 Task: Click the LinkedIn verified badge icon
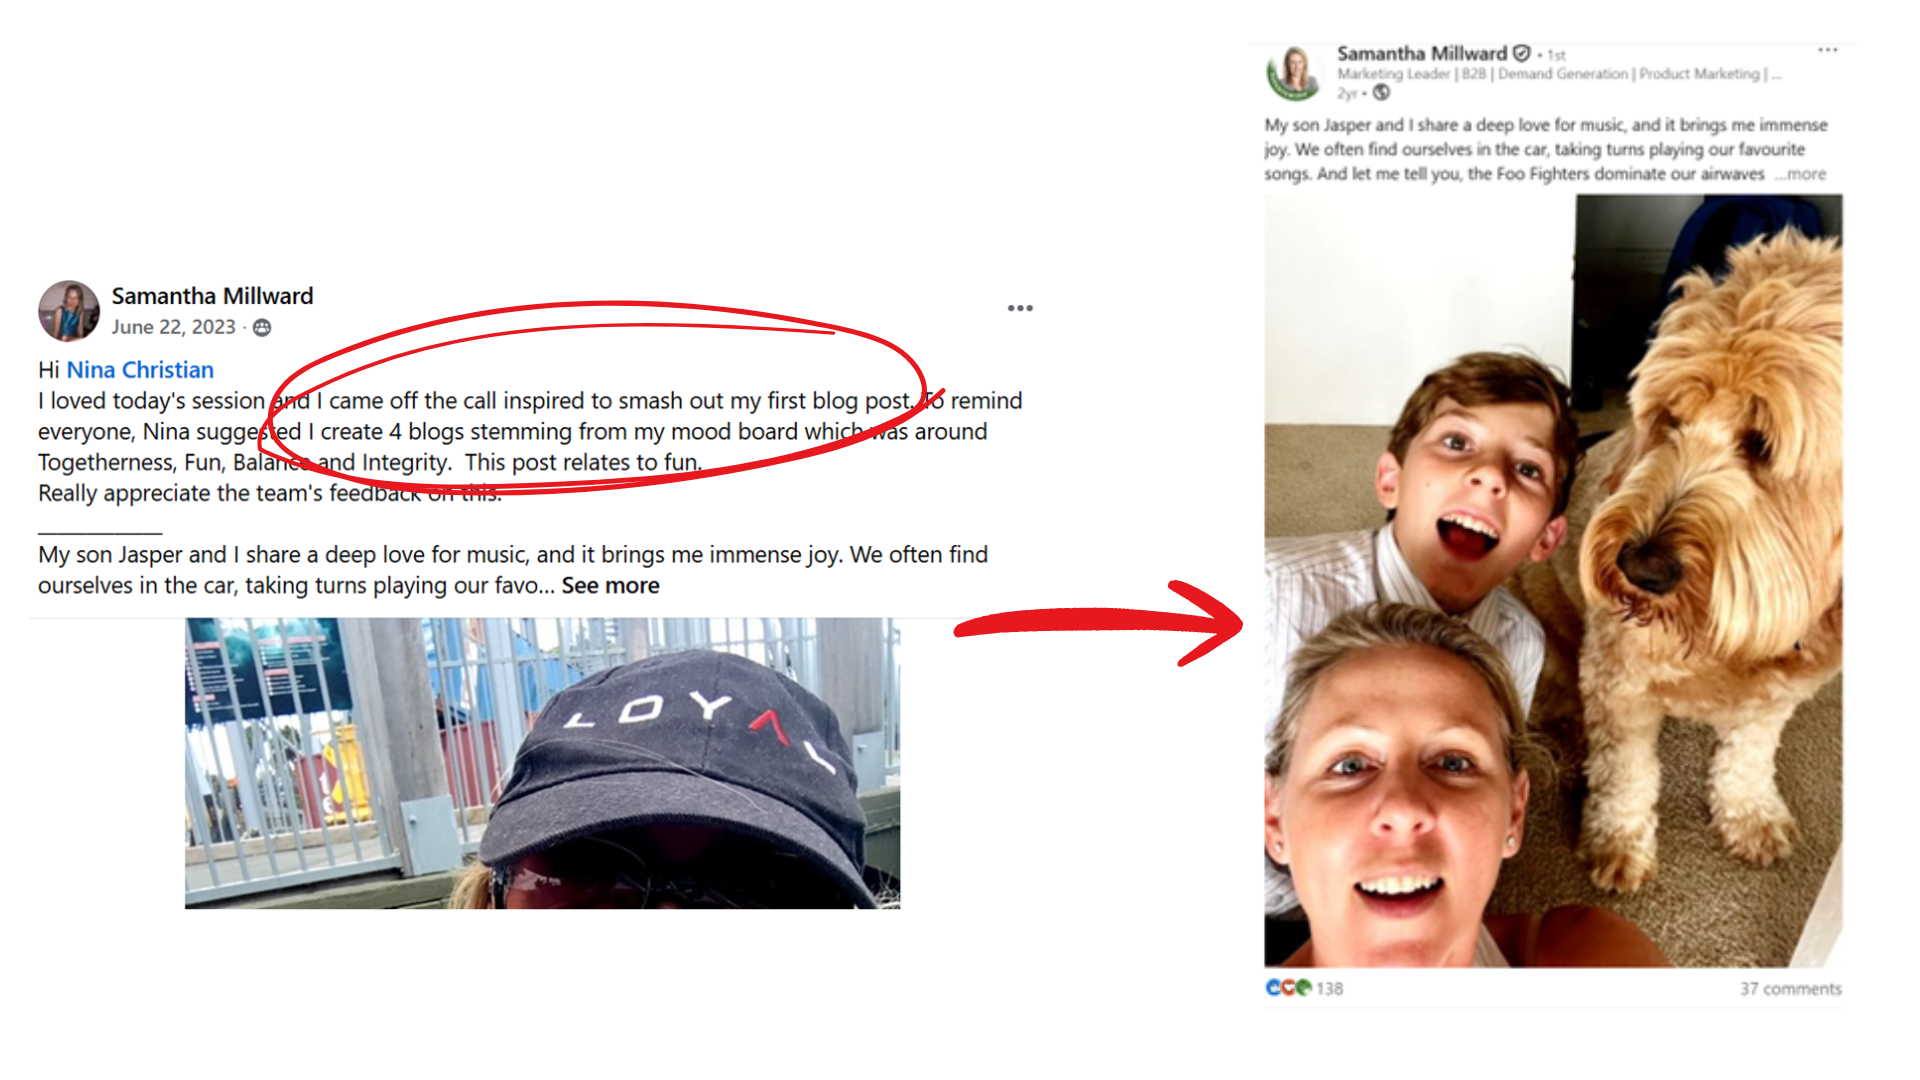tap(1521, 53)
